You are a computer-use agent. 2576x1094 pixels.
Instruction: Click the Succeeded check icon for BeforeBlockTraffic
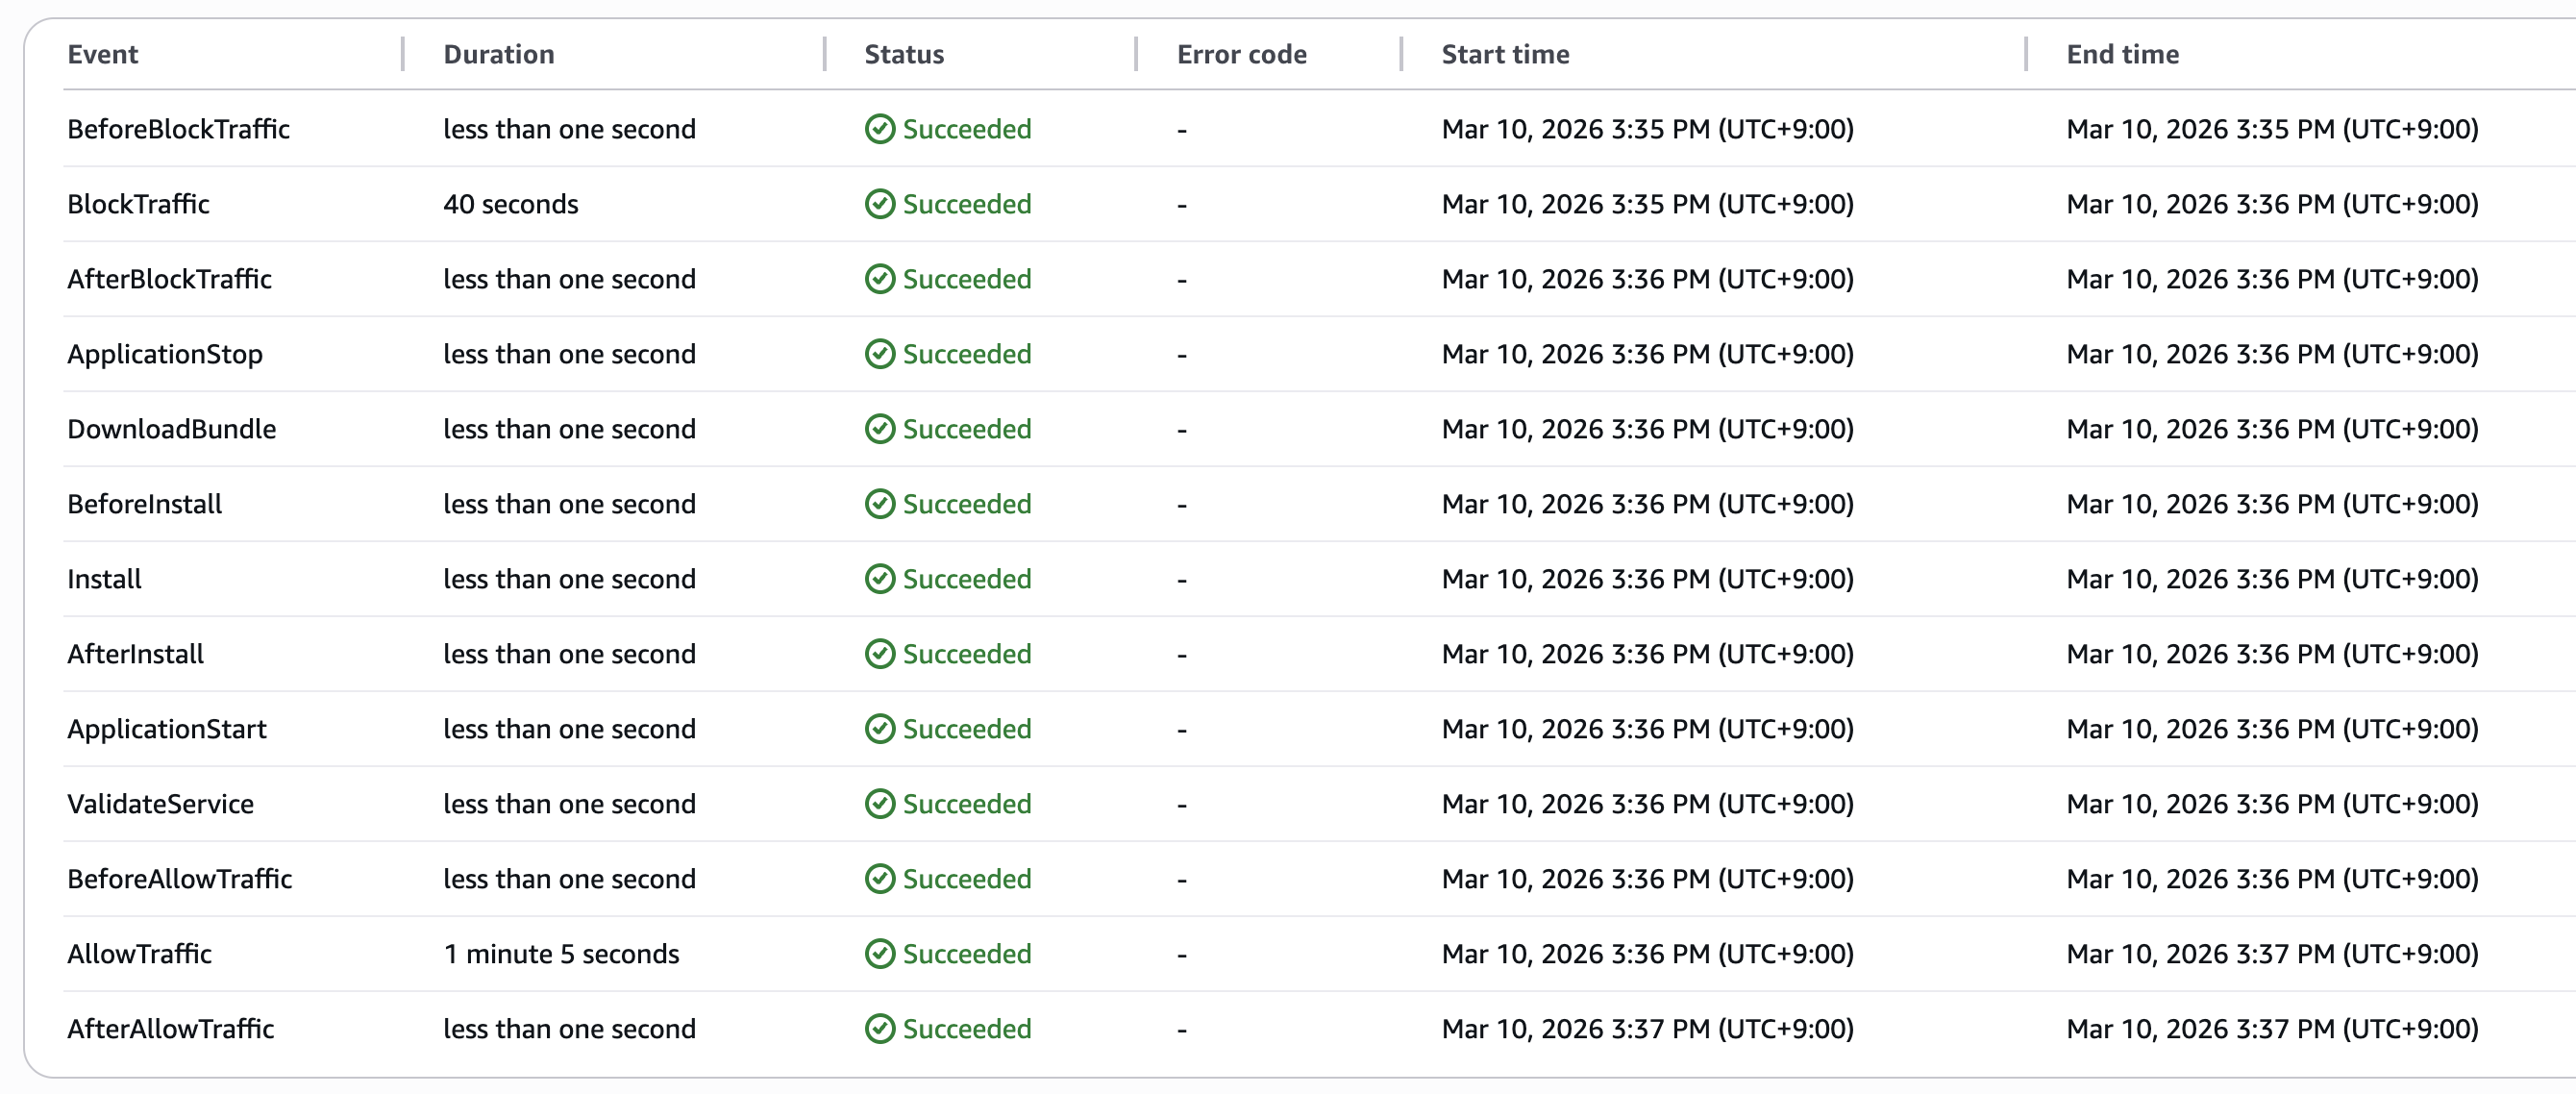879,129
